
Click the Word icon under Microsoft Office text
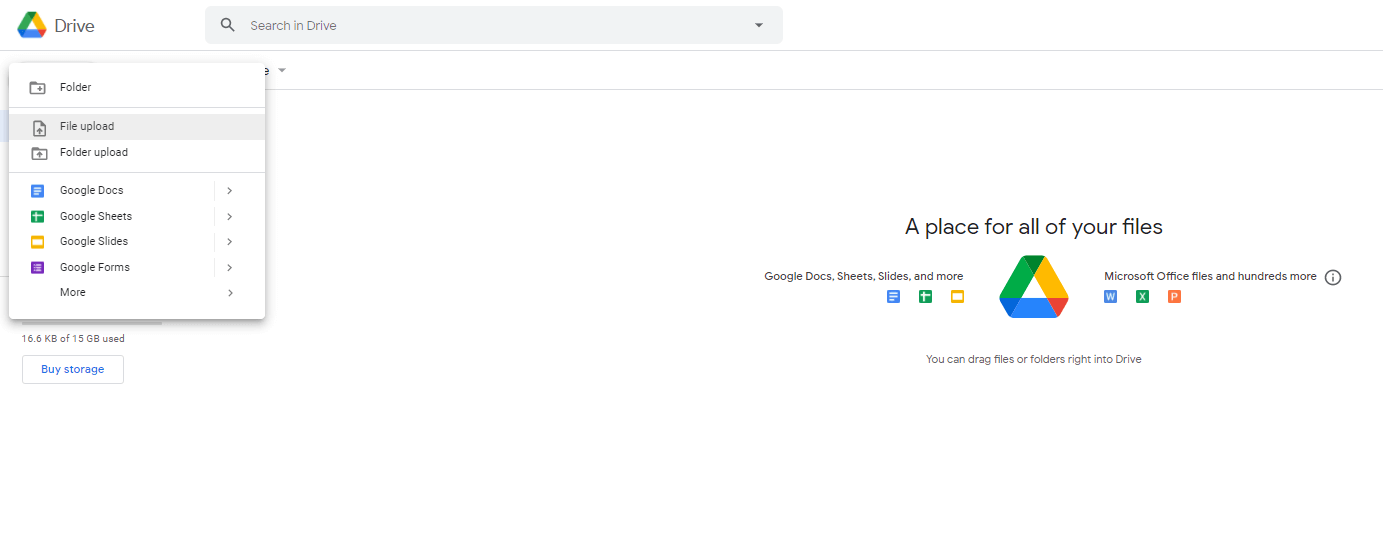point(1110,296)
